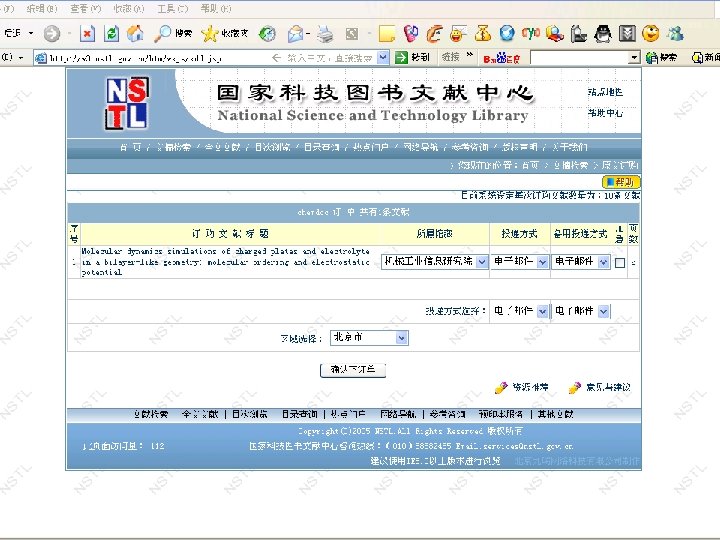Open Catalog Query link in footer navigation
This screenshot has width=720, height=540.
(x=299, y=414)
